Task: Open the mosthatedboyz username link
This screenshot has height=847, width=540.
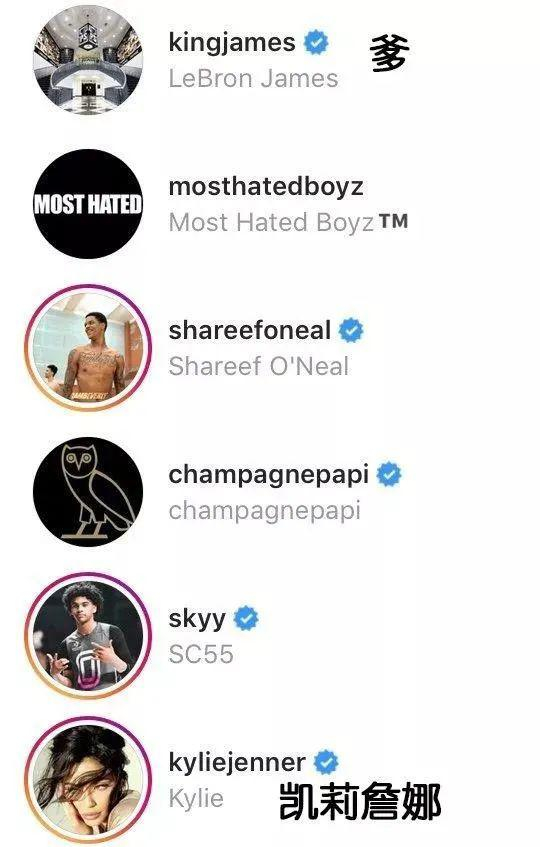Action: point(266,187)
